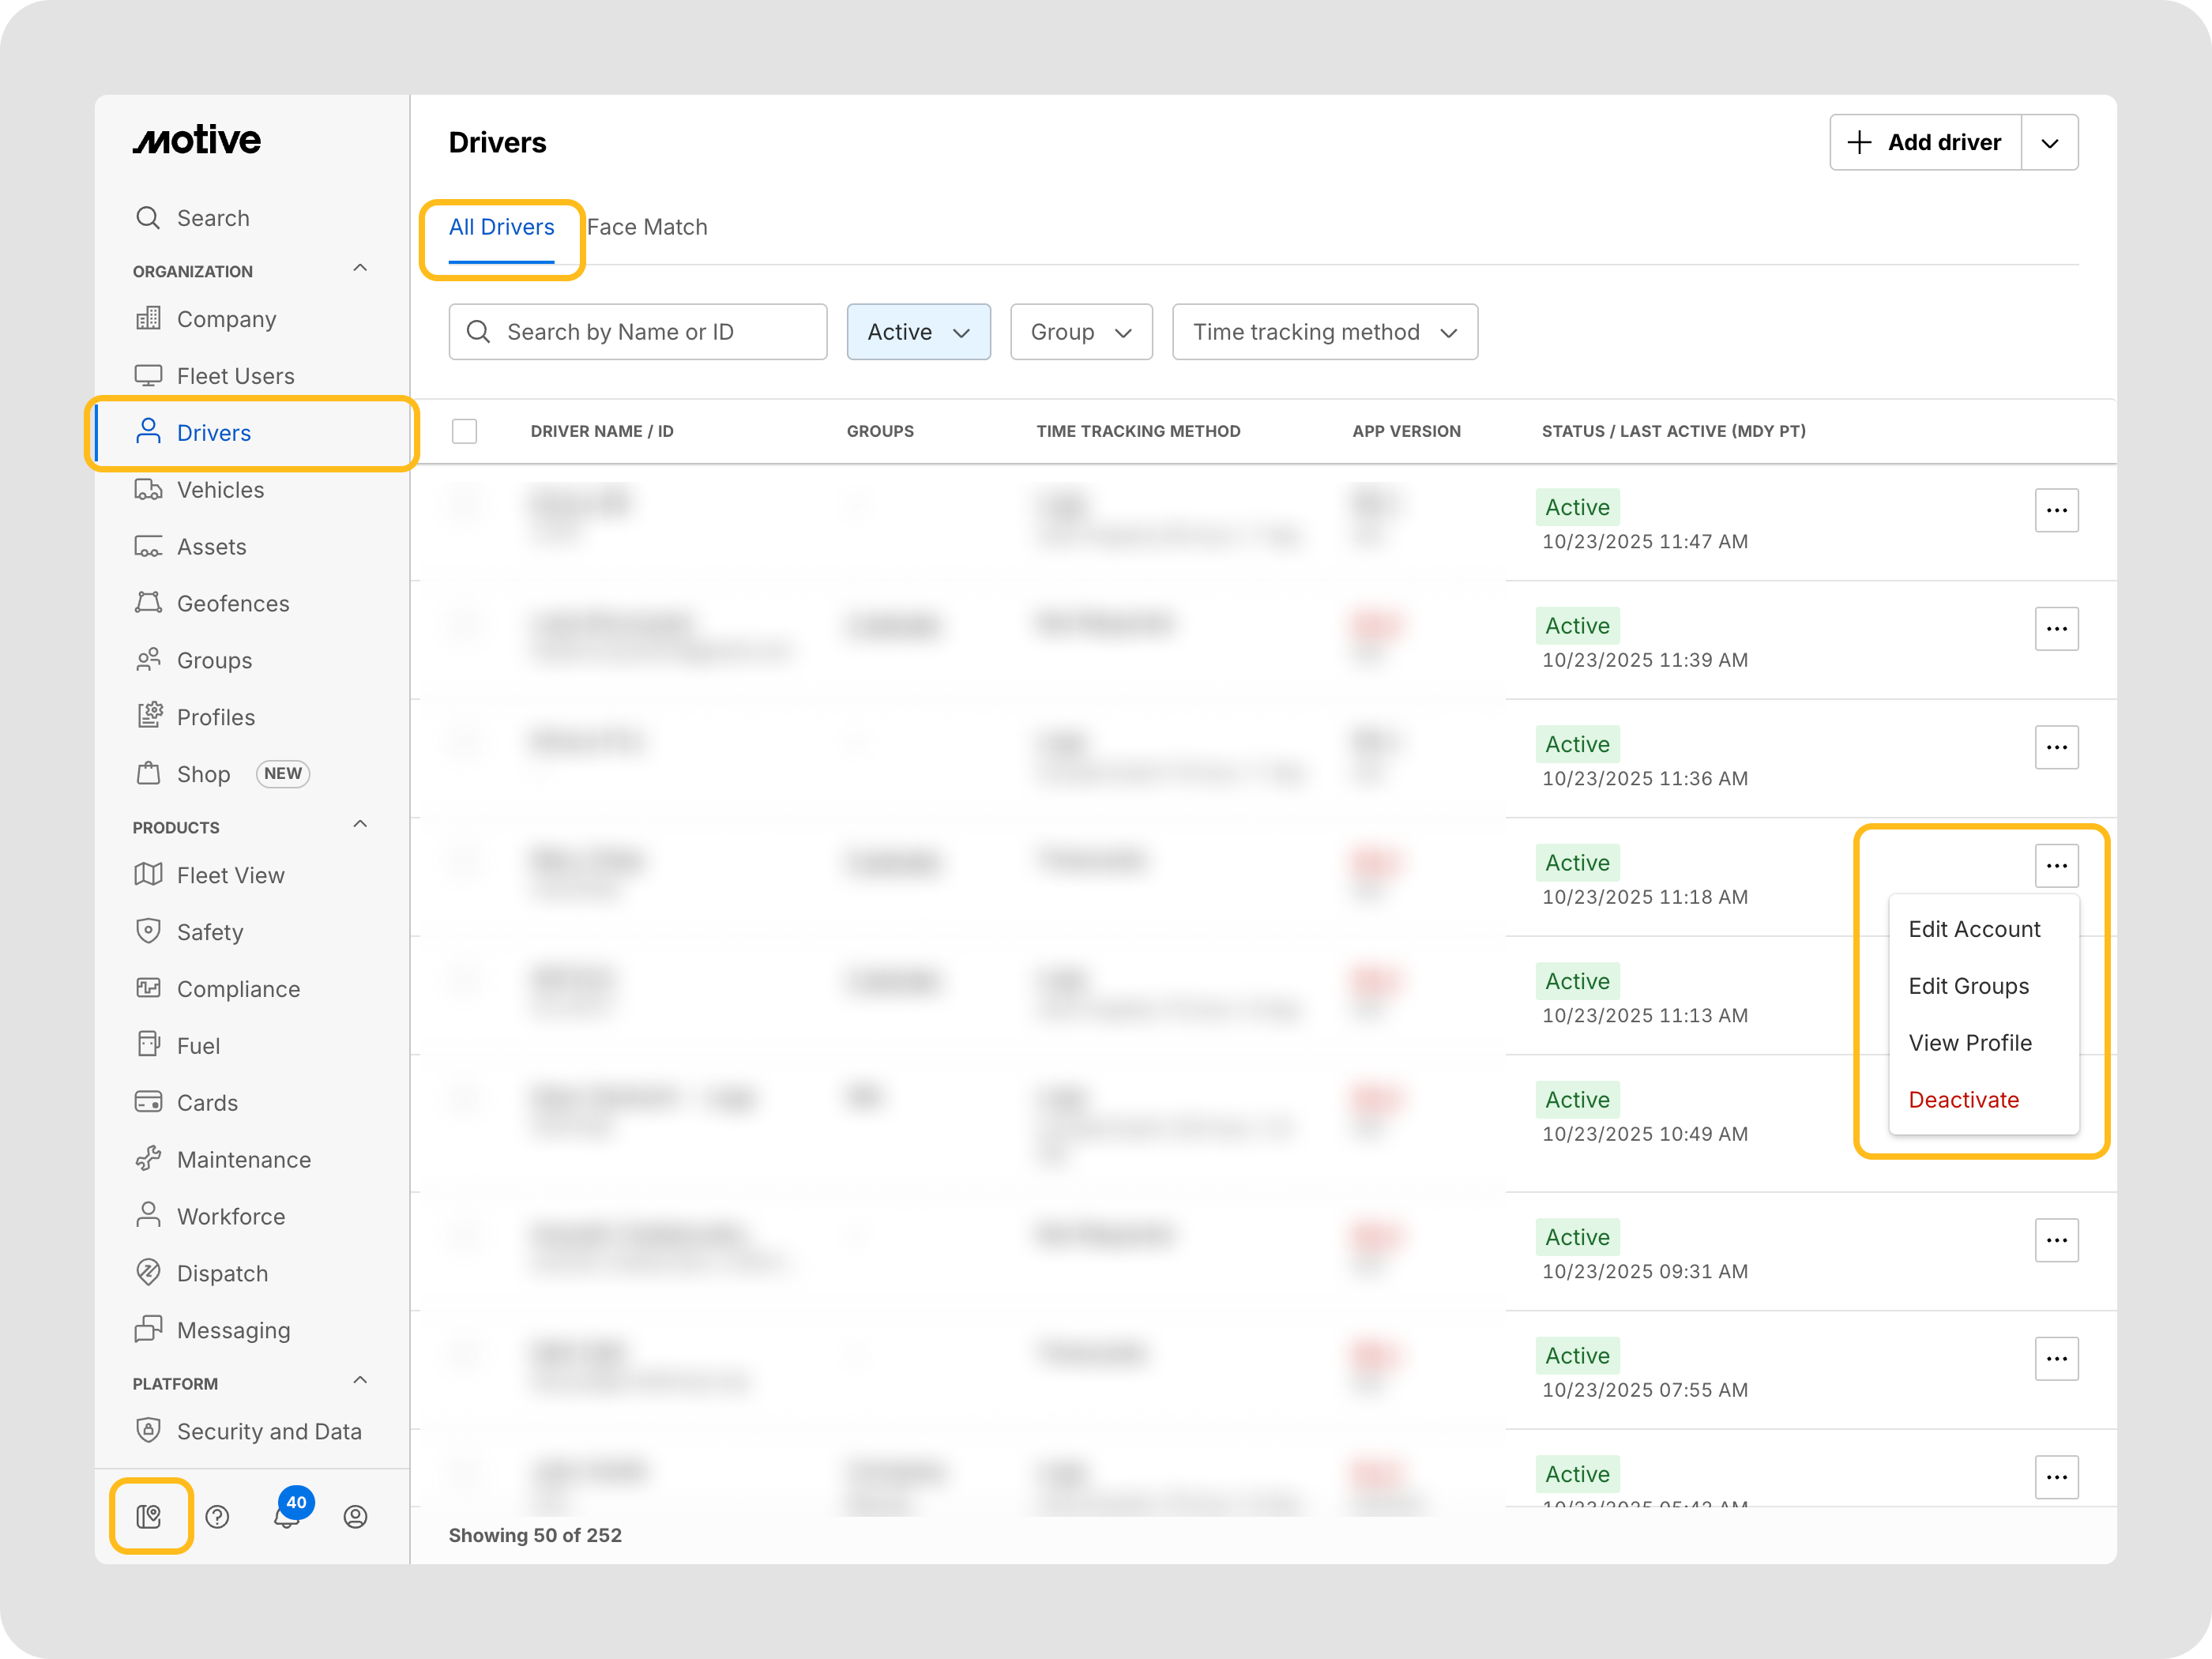The width and height of the screenshot is (2212, 1659).
Task: Click the Add driver button
Action: pyautogui.click(x=1925, y=142)
